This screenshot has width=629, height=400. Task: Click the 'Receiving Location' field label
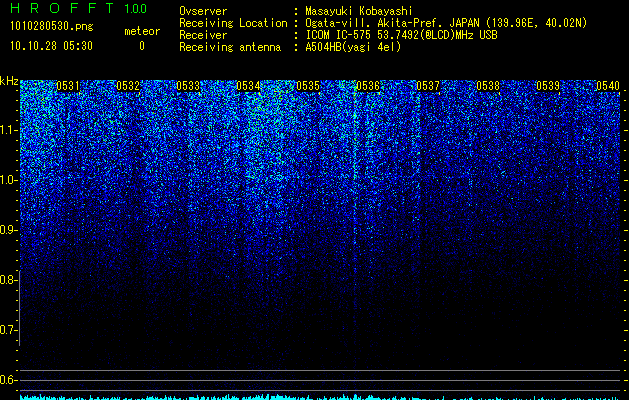(233, 23)
